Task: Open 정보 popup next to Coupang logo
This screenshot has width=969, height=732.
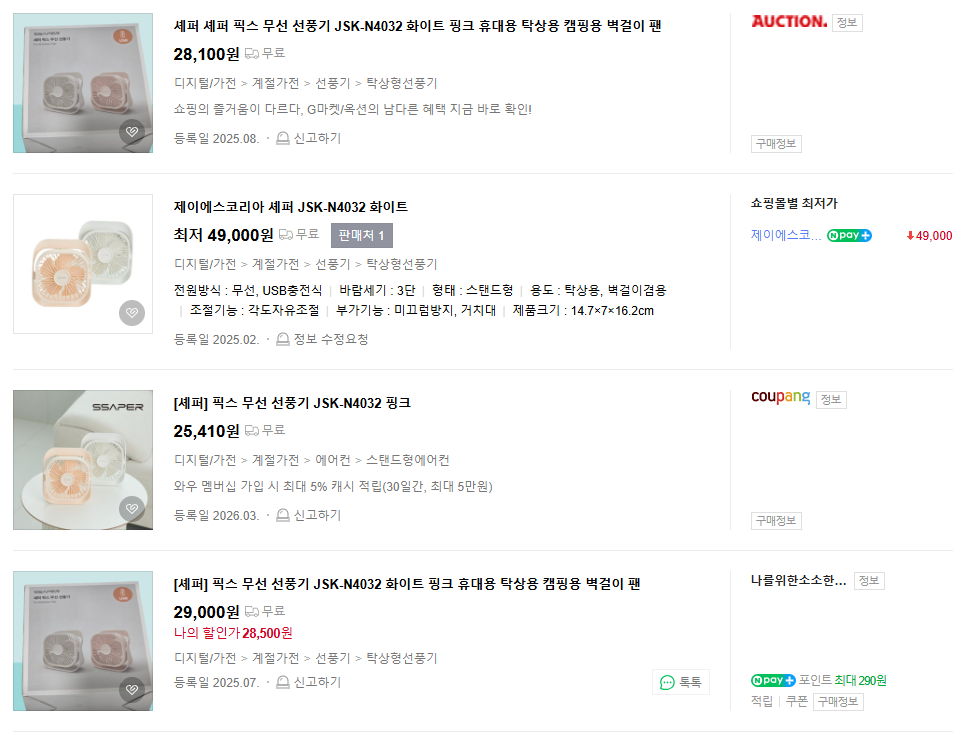Action: pyautogui.click(x=831, y=399)
